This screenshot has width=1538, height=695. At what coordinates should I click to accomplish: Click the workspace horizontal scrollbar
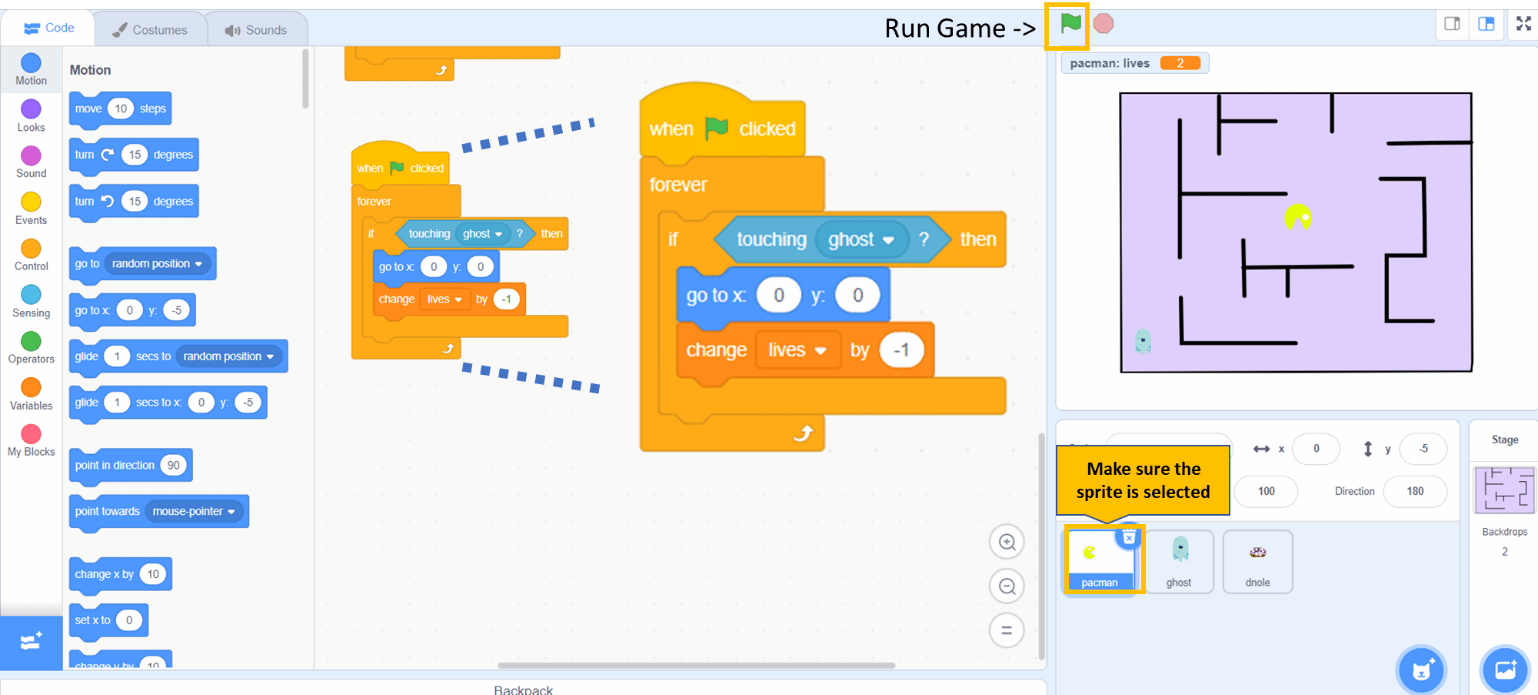[696, 665]
